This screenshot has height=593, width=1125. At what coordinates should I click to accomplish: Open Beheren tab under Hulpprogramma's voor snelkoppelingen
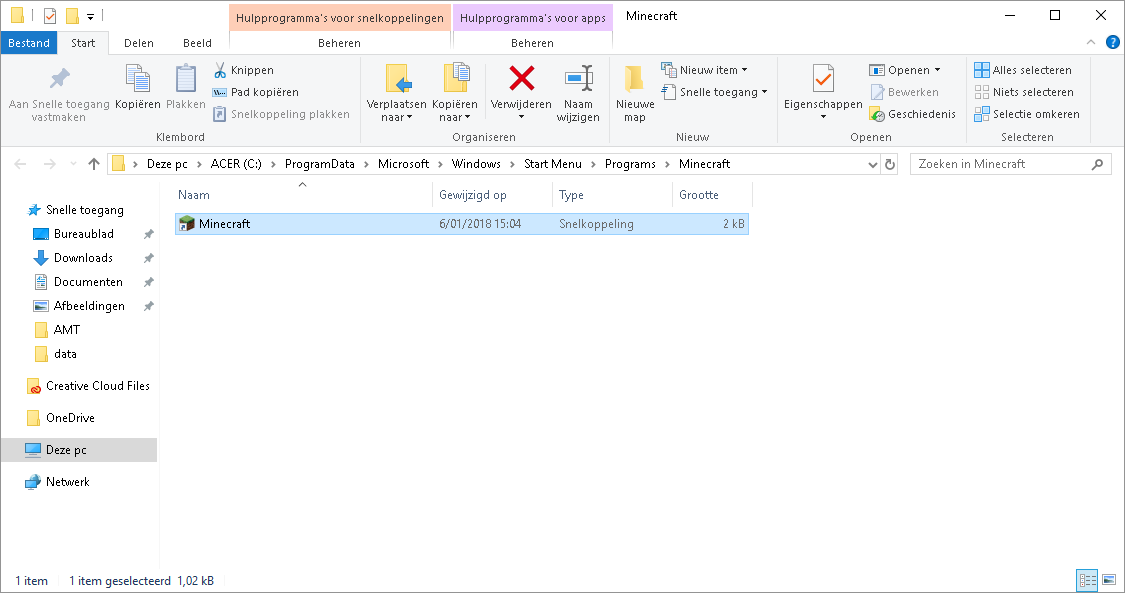tap(339, 43)
